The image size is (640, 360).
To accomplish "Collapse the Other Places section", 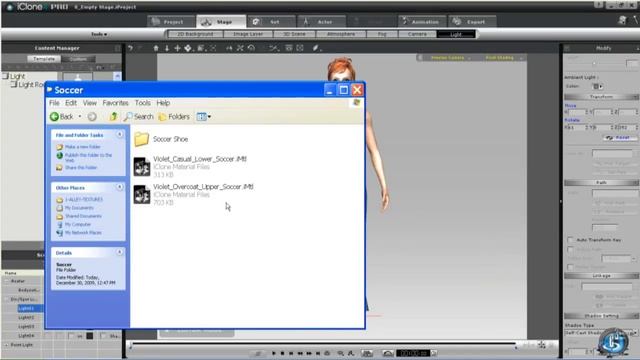I will coord(120,187).
